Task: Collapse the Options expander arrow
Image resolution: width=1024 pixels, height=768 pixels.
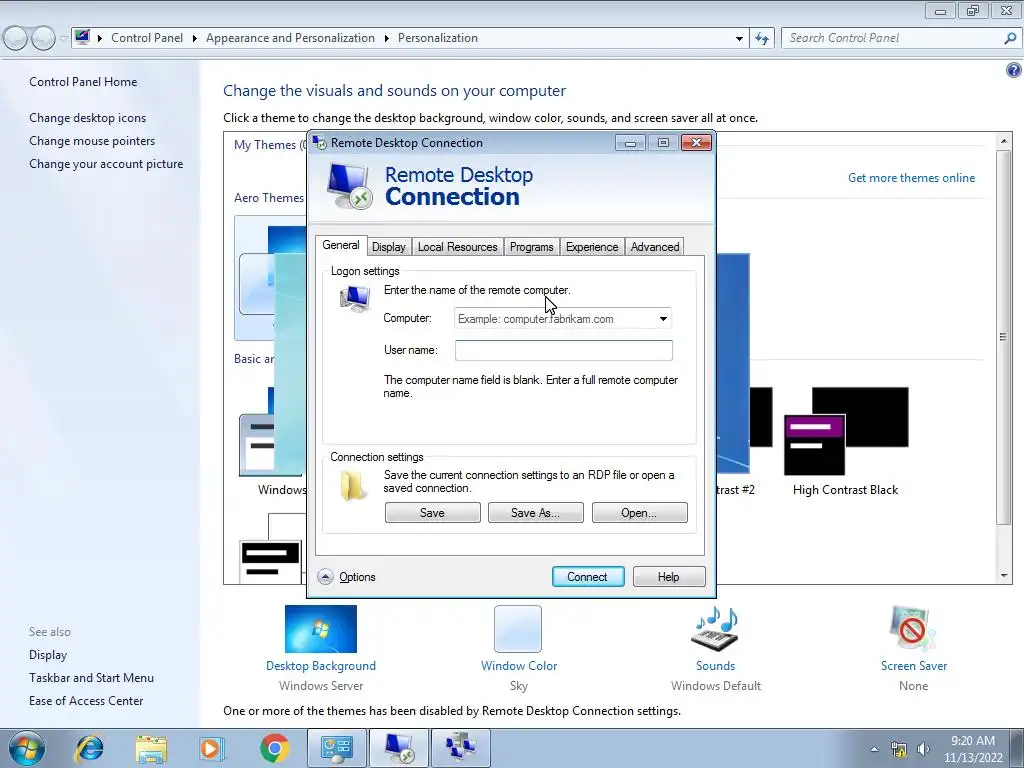Action: tap(325, 577)
